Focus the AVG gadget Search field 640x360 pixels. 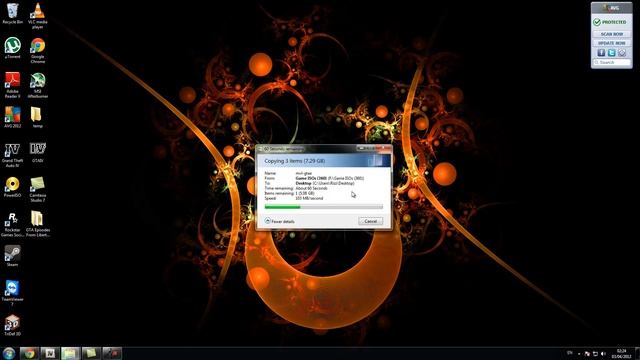(x=611, y=62)
